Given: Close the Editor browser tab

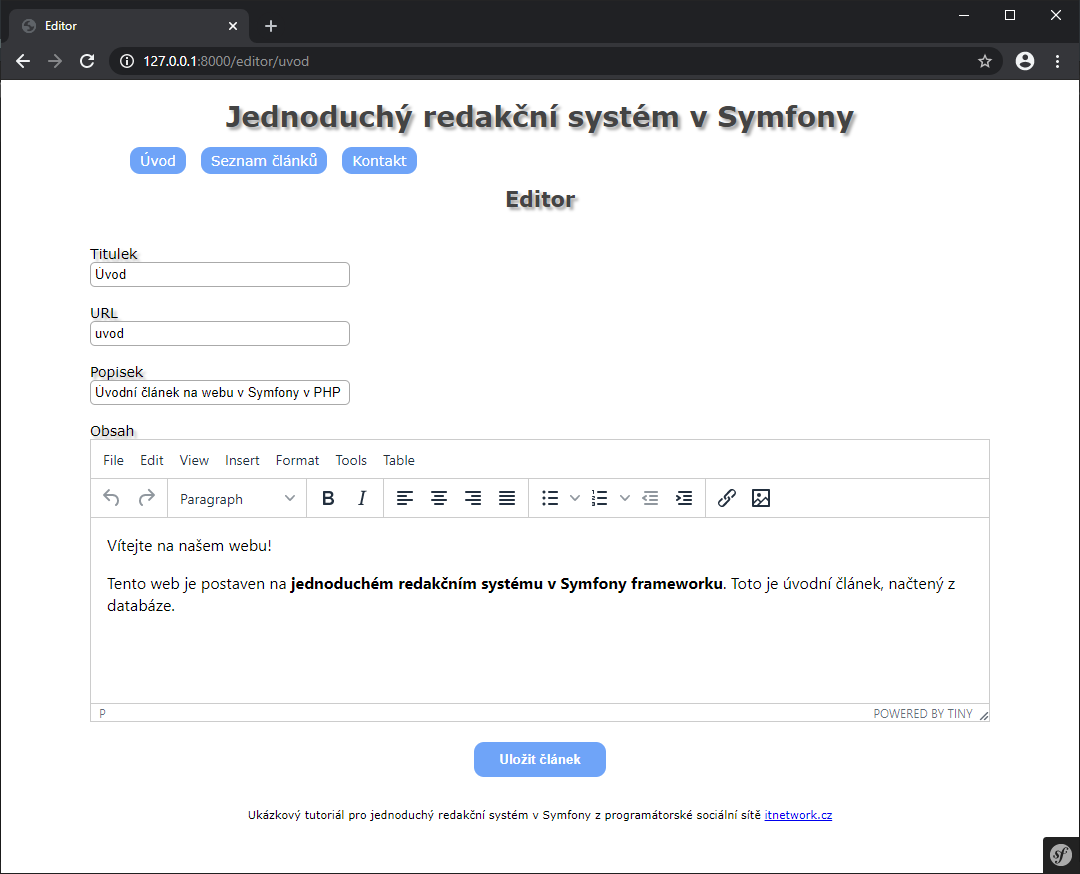Looking at the screenshot, I should (x=233, y=26).
